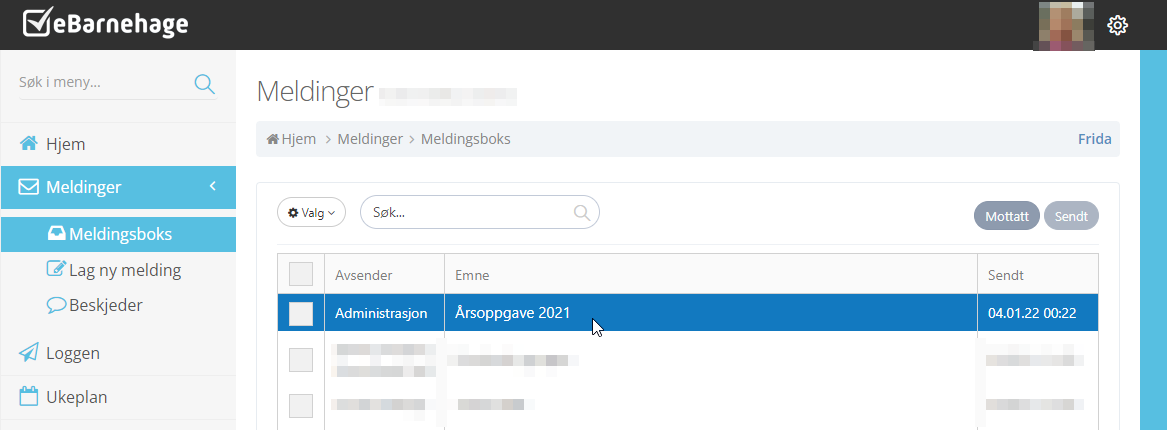Click the Ukeplan calendar icon

coord(28,396)
